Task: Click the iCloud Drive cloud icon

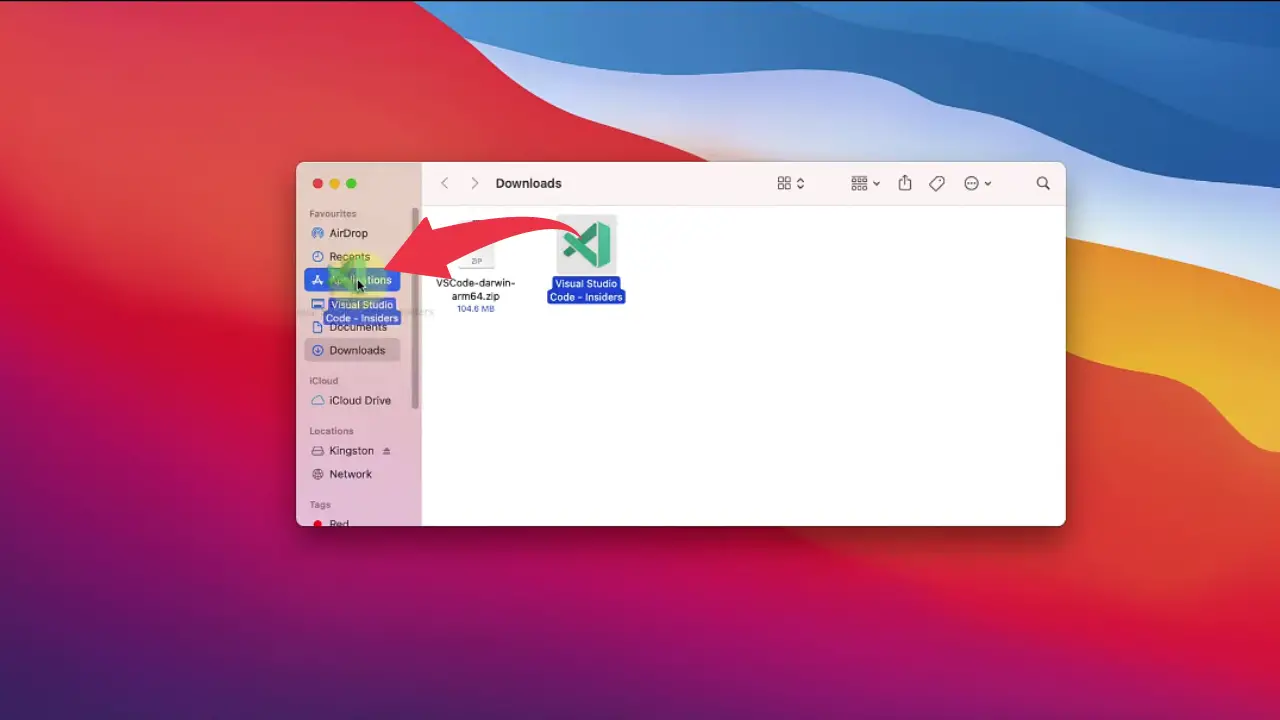Action: (x=318, y=400)
